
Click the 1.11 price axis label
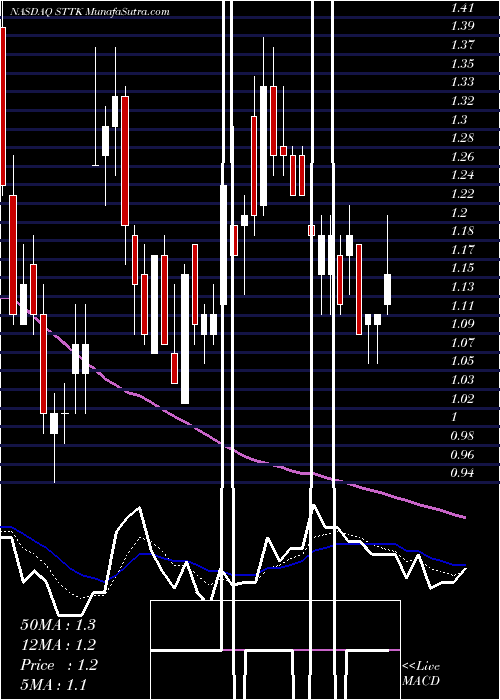(x=462, y=305)
